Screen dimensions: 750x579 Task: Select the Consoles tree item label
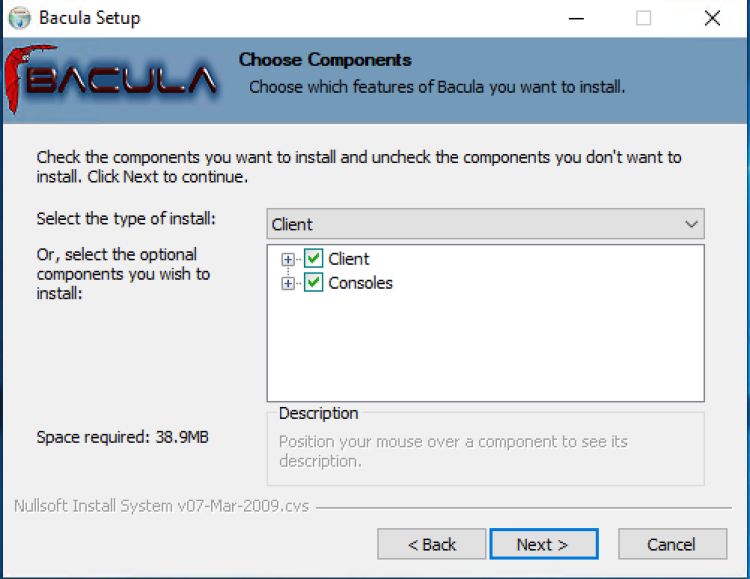[360, 283]
